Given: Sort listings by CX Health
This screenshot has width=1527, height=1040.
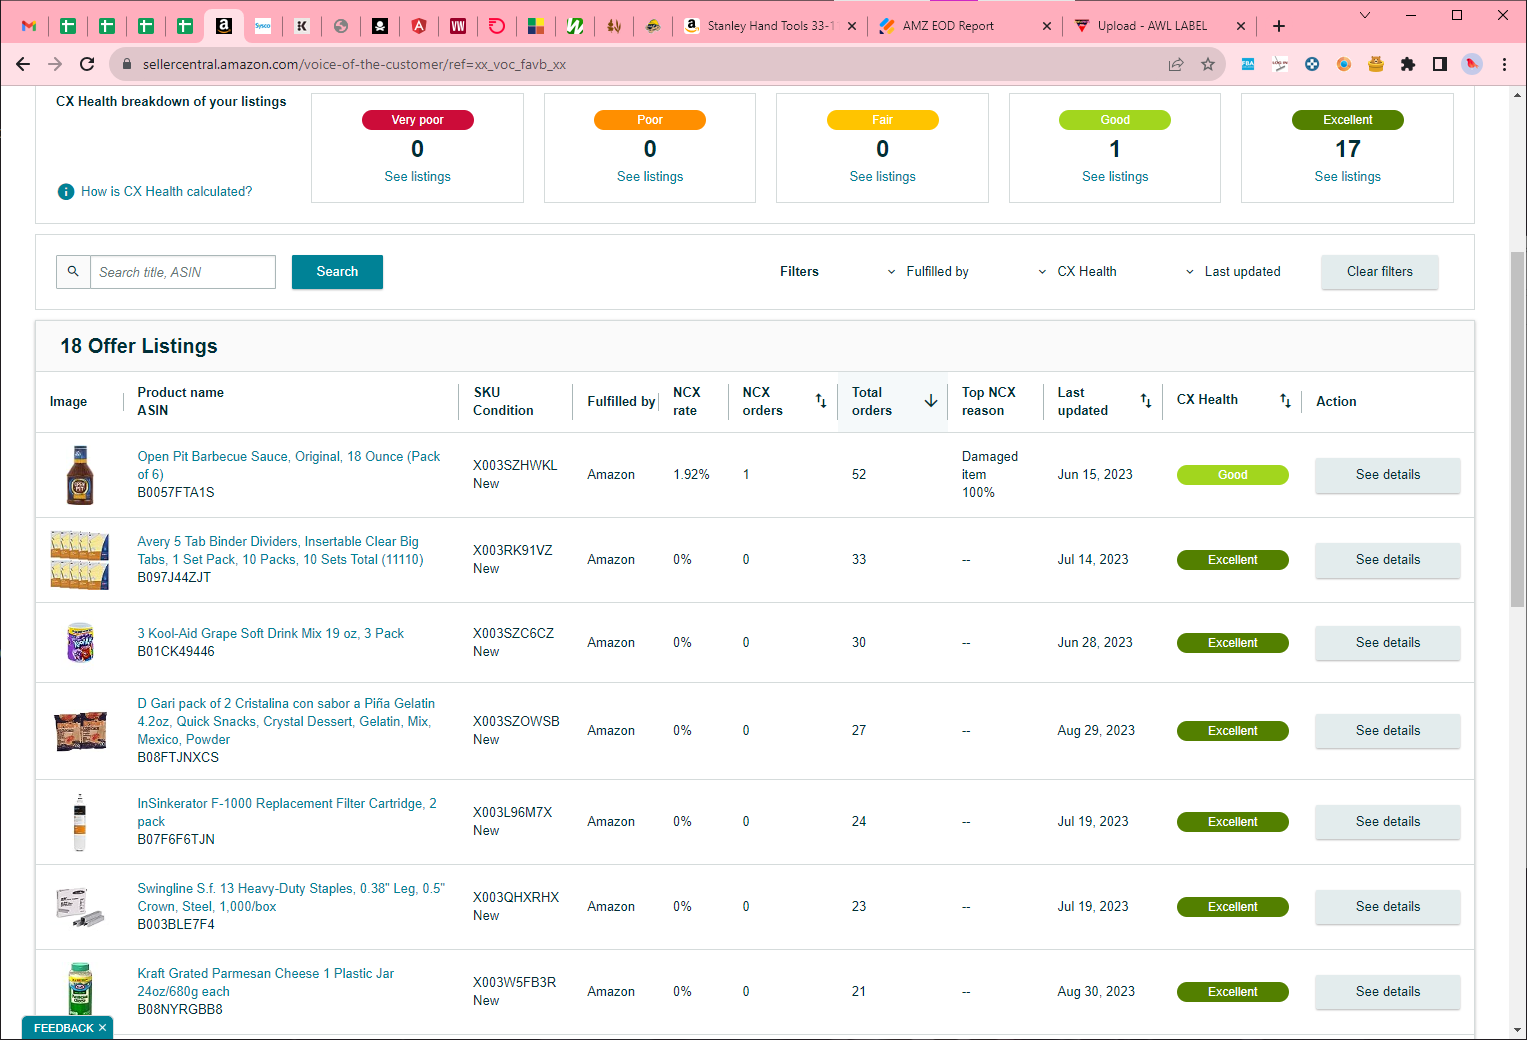Looking at the screenshot, I should (1285, 401).
